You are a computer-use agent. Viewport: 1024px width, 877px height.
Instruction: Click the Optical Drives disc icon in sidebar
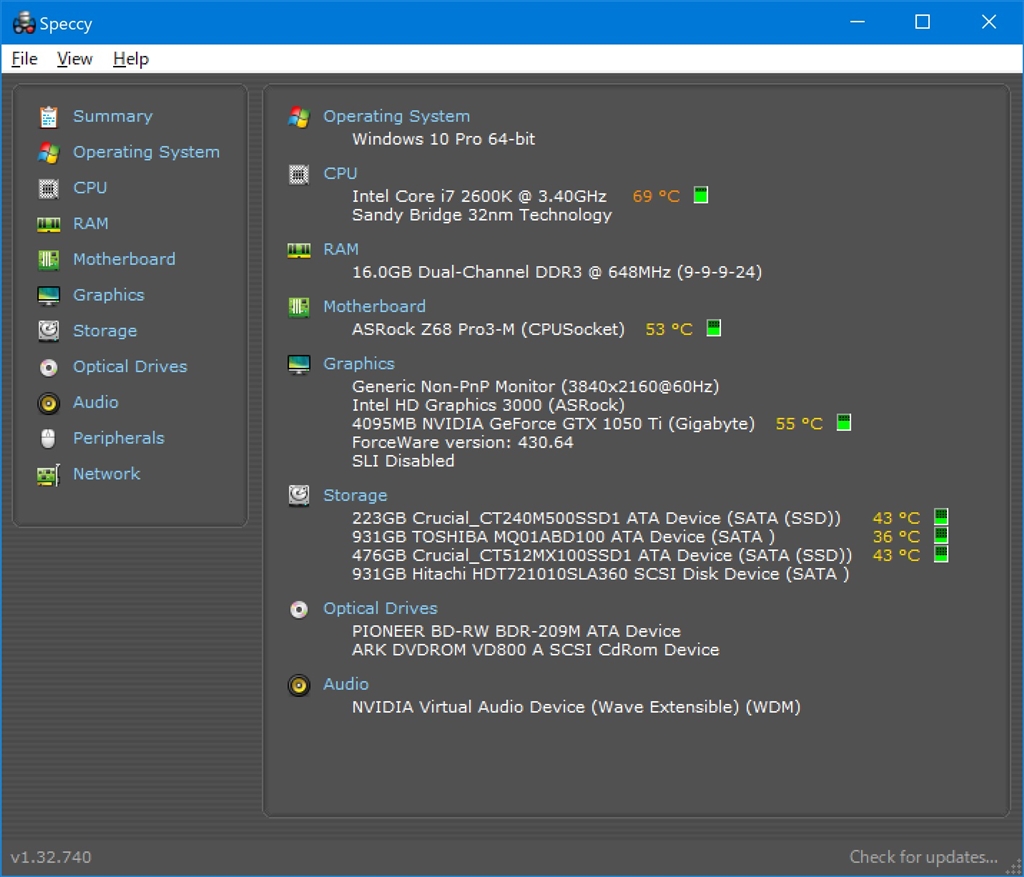(x=48, y=368)
